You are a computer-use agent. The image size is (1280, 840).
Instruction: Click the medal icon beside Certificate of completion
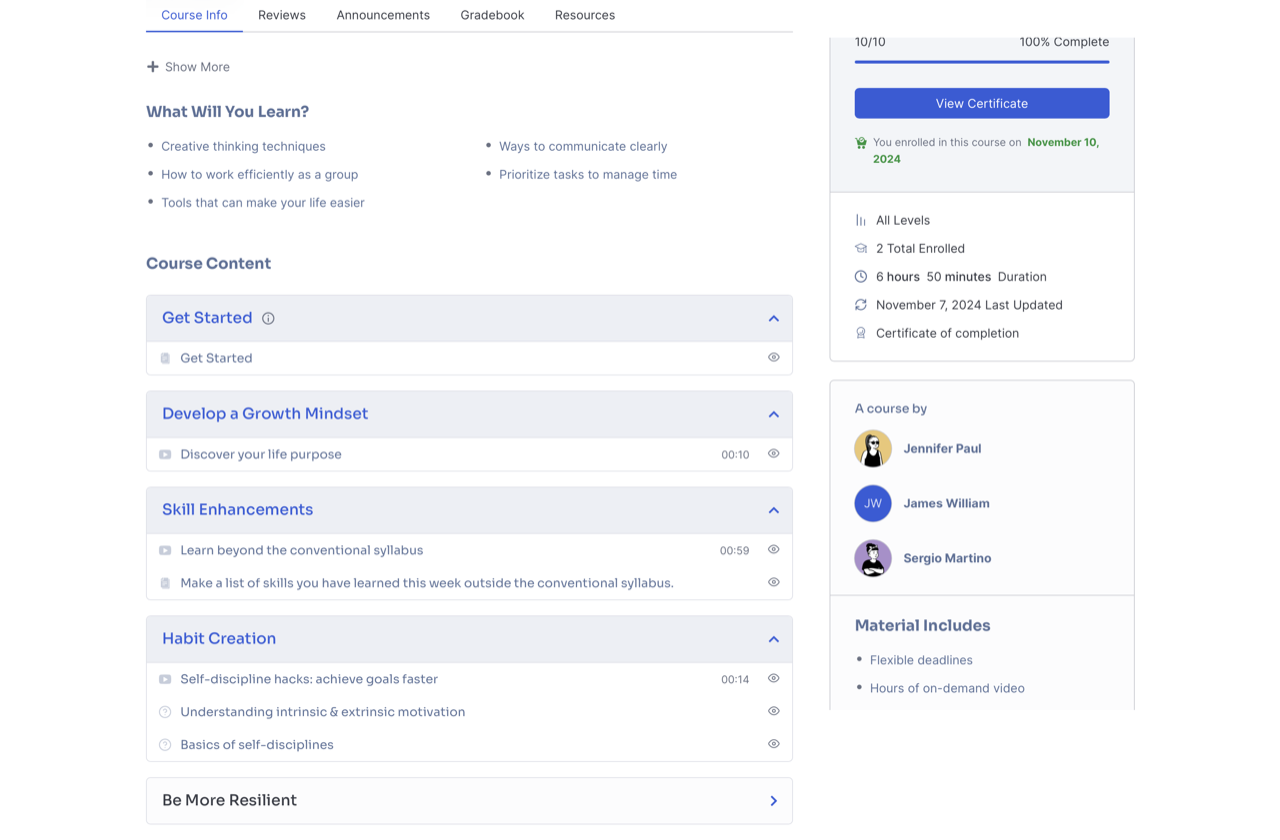(860, 333)
